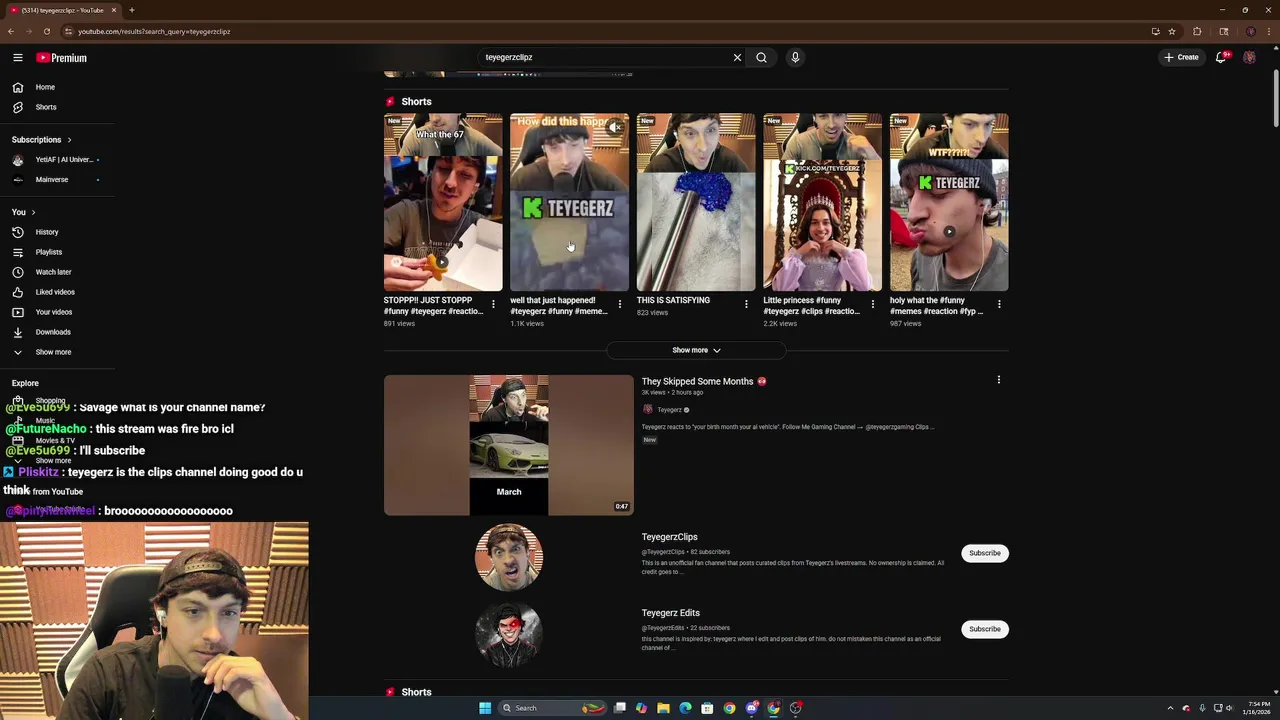Open the TeyegerzClips channel name
This screenshot has height=720, width=1280.
pyautogui.click(x=669, y=537)
